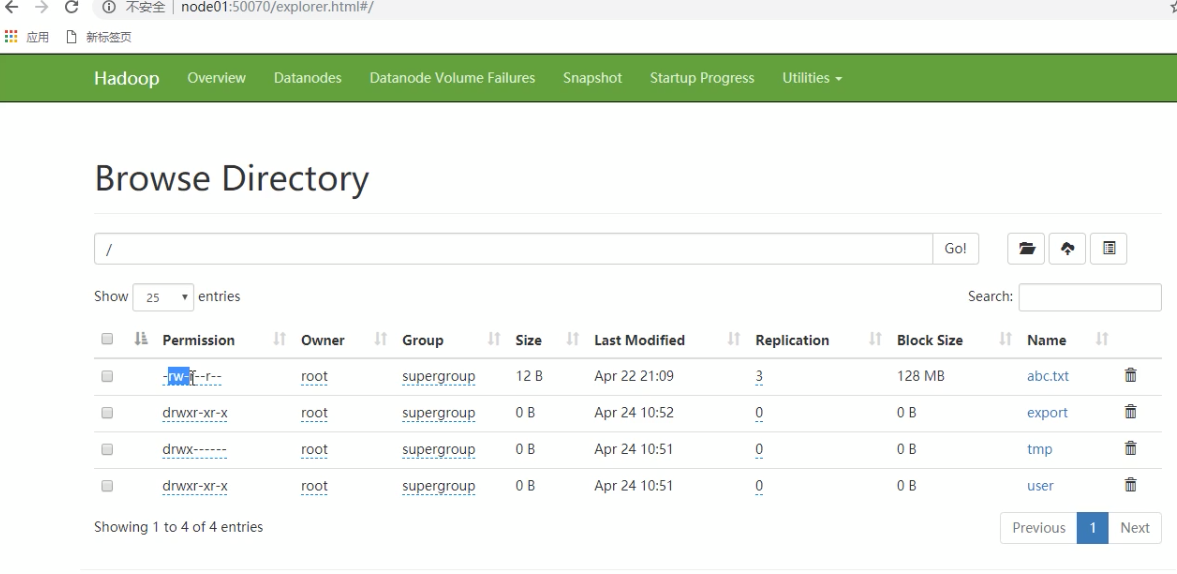
Task: Click the replication value 0 for user
Action: [x=759, y=485]
